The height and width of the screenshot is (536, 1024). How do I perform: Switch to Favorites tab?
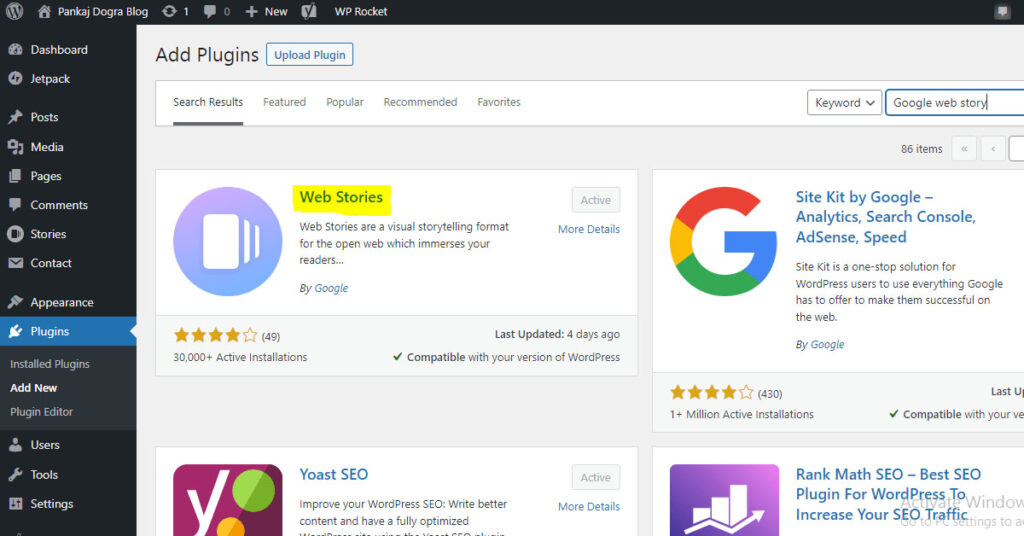click(498, 102)
